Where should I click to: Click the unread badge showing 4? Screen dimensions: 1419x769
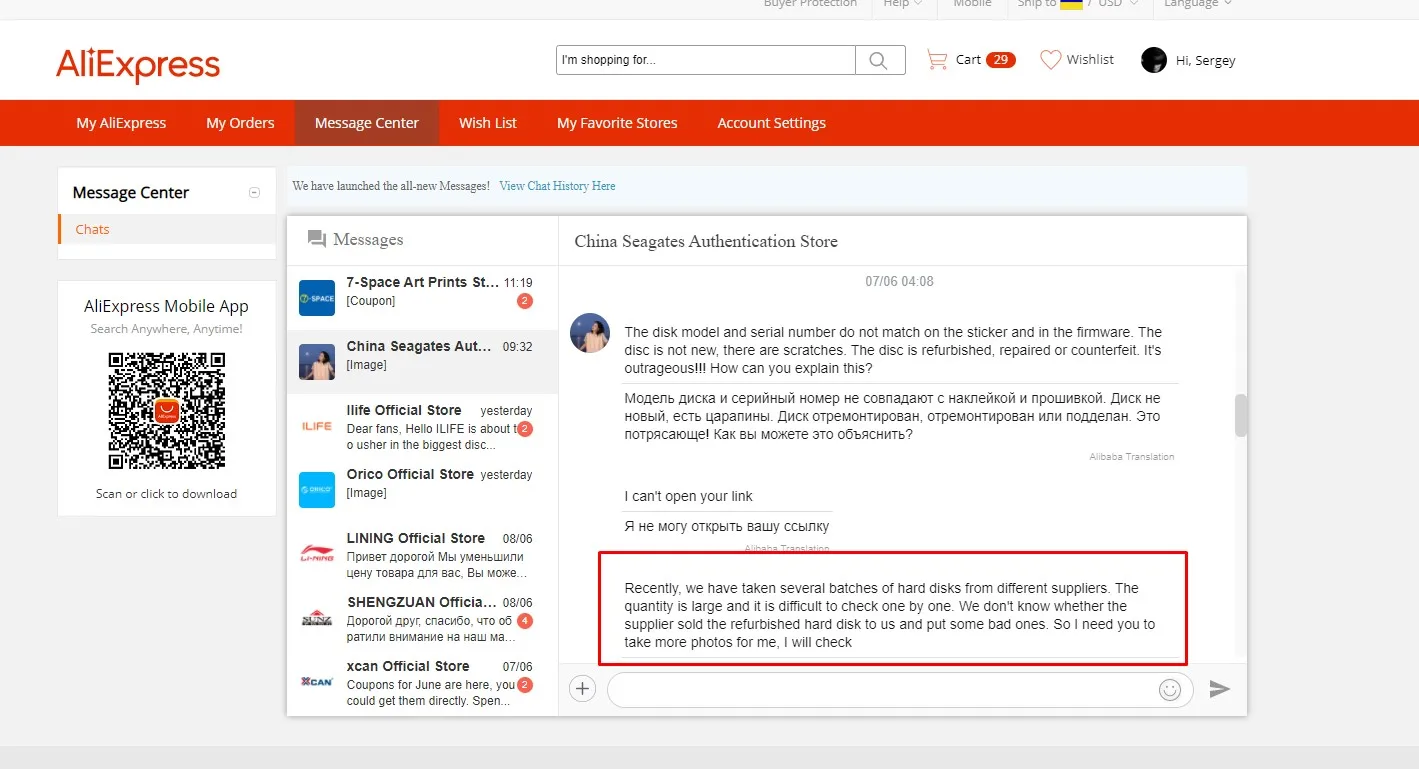[x=525, y=621]
